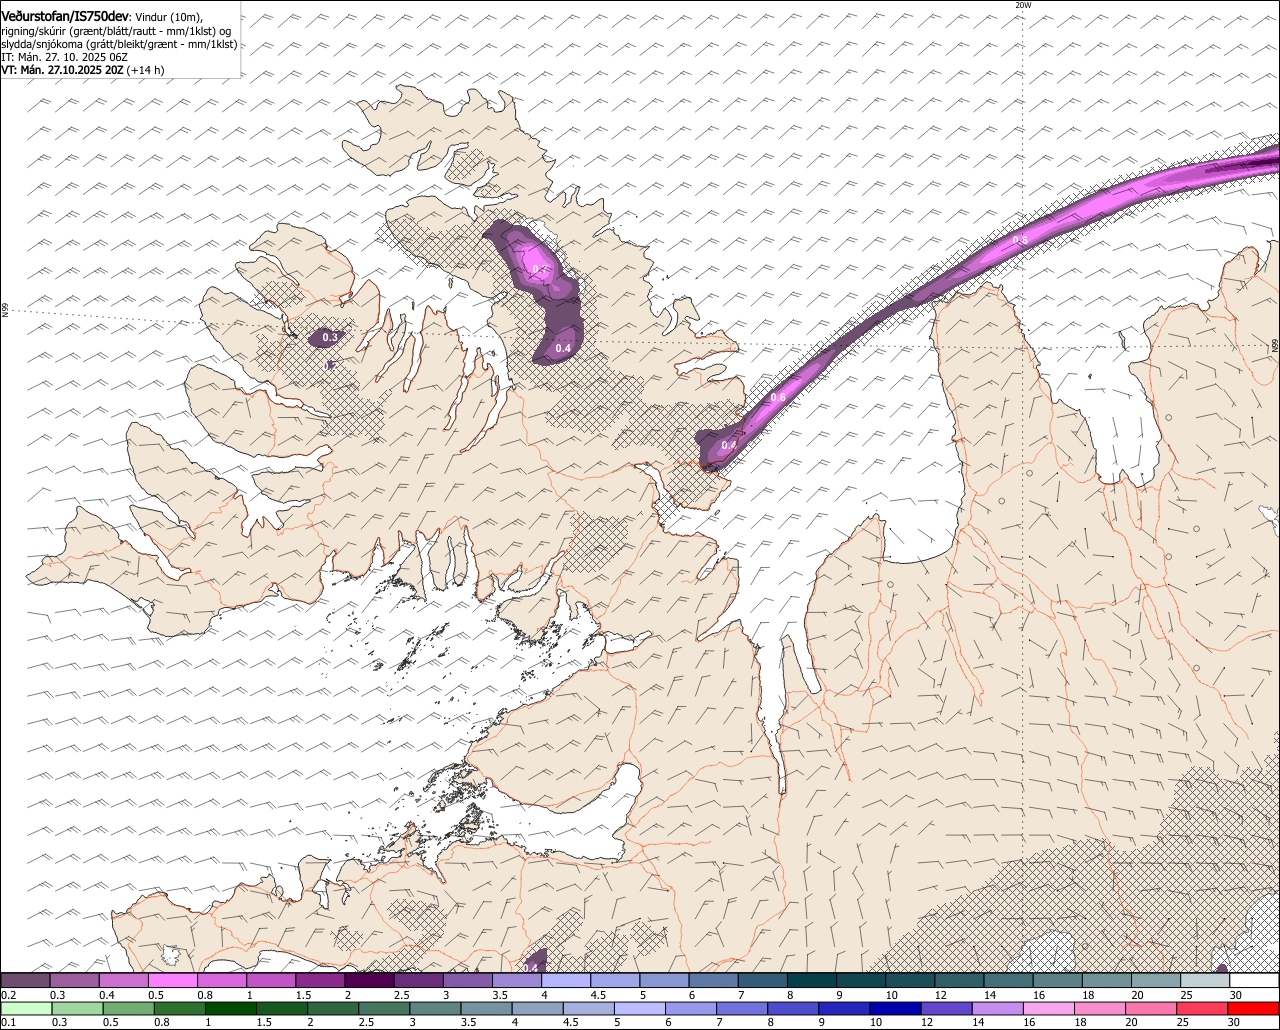The width and height of the screenshot is (1280, 1030).
Task: Click the 'VT: Mán. 27.10.2025 20Z (+14 h)' line
Action: coord(83,70)
